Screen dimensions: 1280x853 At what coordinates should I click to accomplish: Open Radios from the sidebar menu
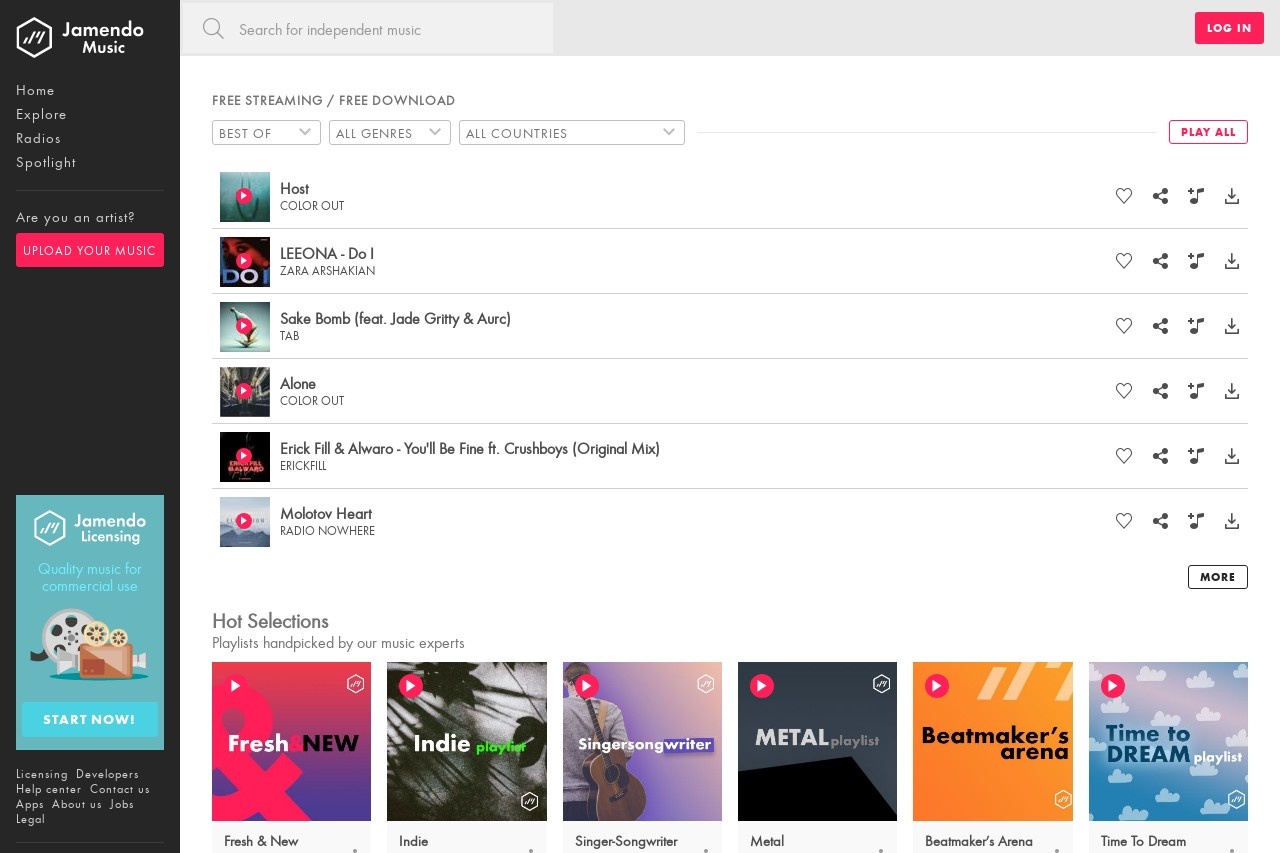(38, 138)
